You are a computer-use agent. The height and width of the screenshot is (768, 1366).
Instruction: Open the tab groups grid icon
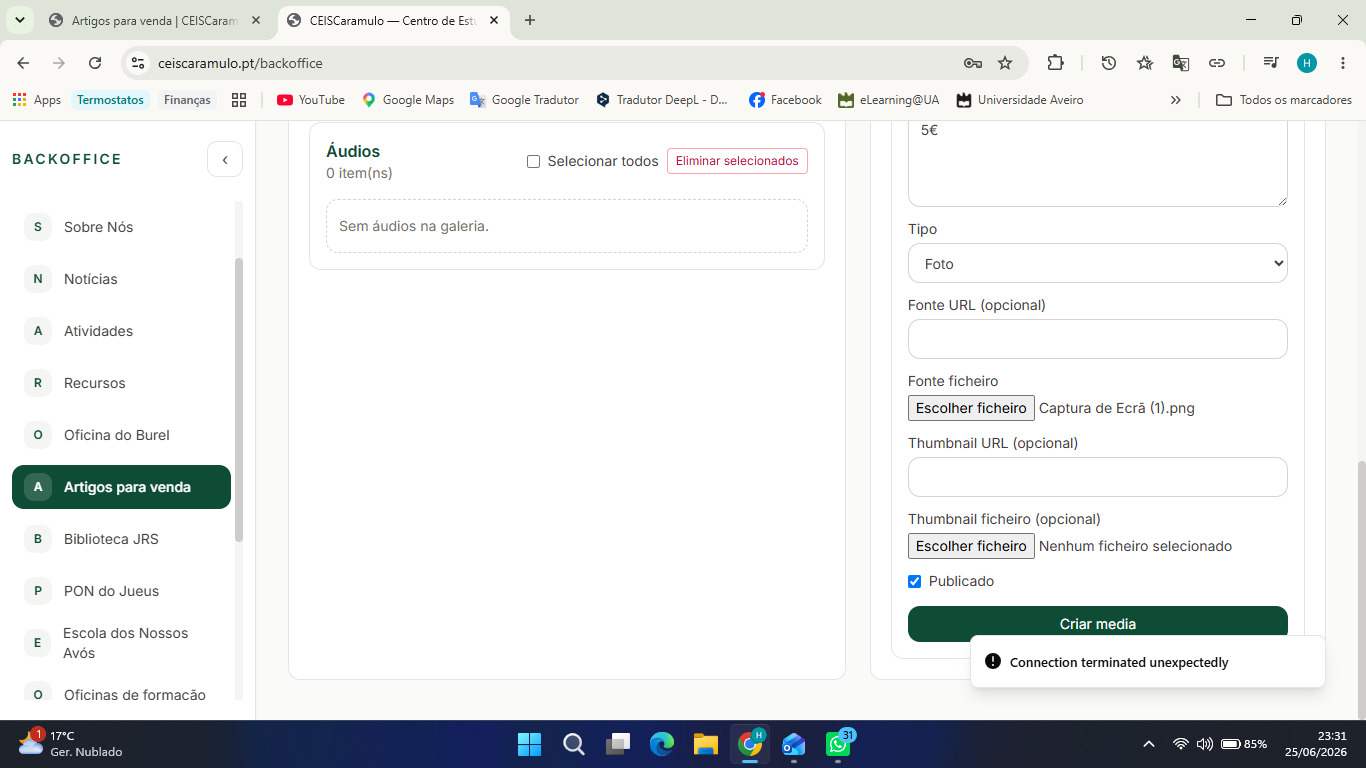click(239, 100)
